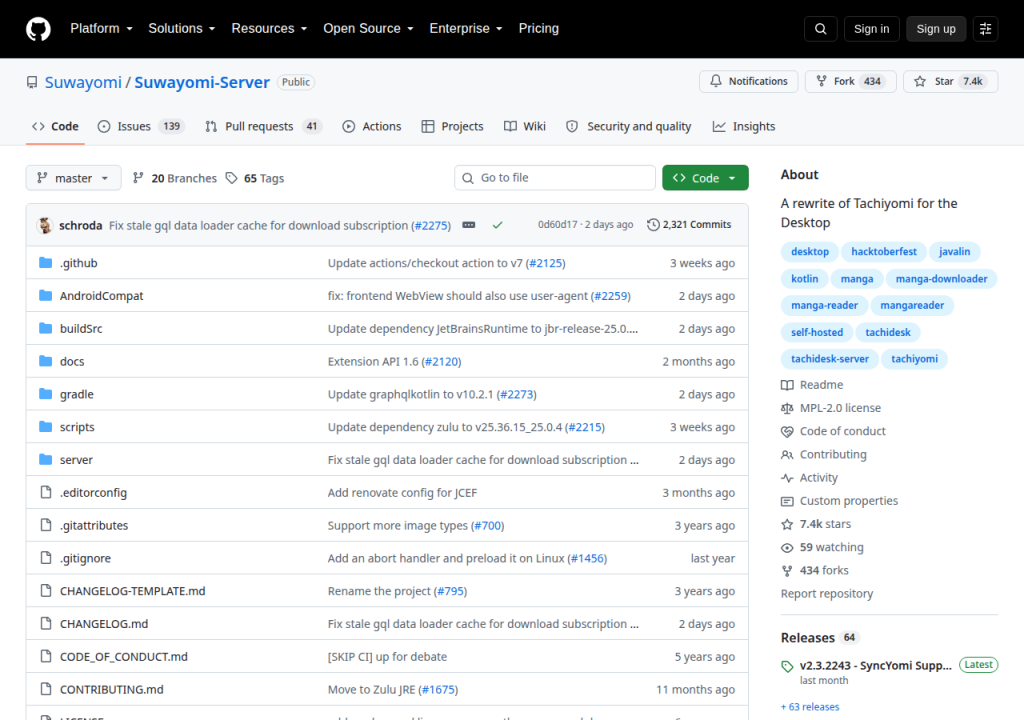Open commit hash 0d60d17
The height and width of the screenshot is (720, 1024).
tap(558, 224)
